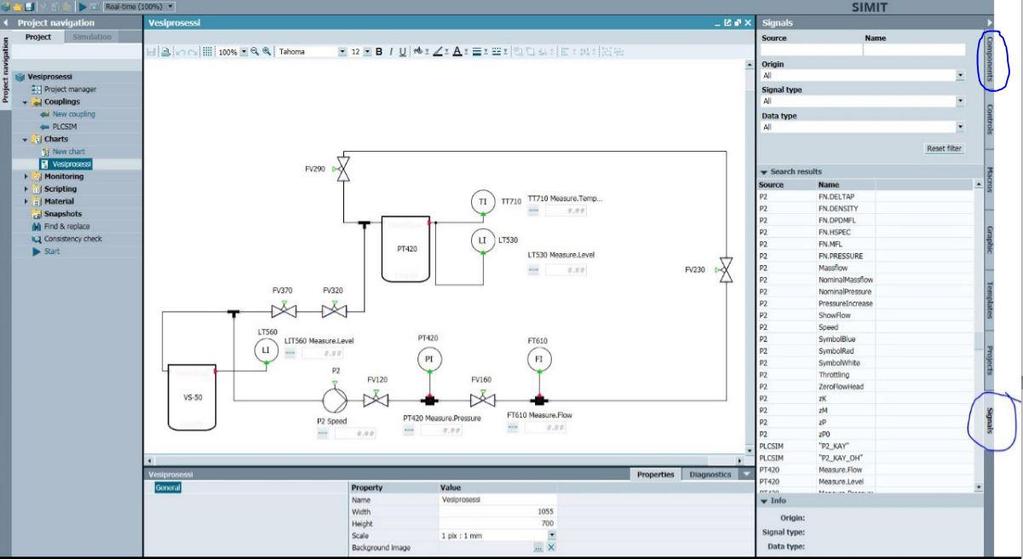
Task: Open the Templates side tab
Action: coord(989,300)
